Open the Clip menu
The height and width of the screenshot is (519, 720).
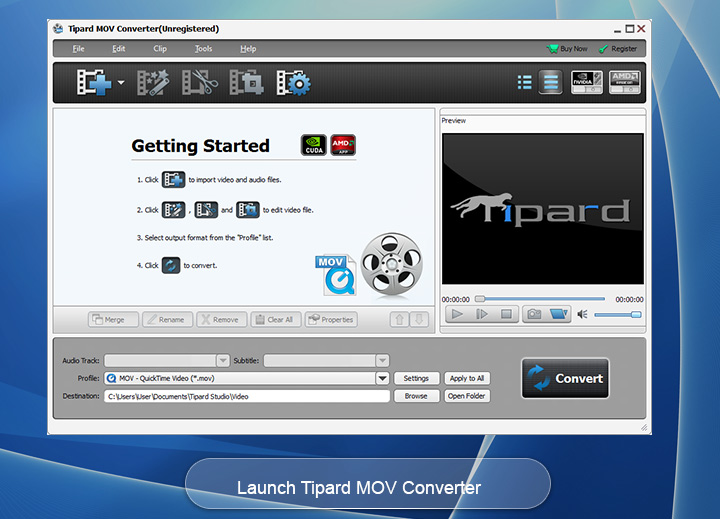tap(160, 49)
